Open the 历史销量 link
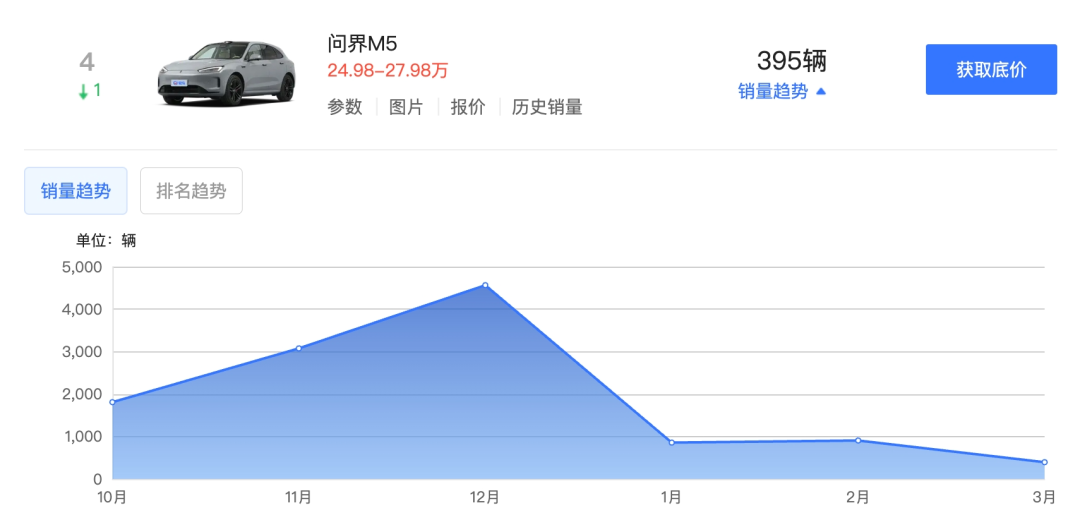Image resolution: width=1080 pixels, height=527 pixels. click(547, 107)
